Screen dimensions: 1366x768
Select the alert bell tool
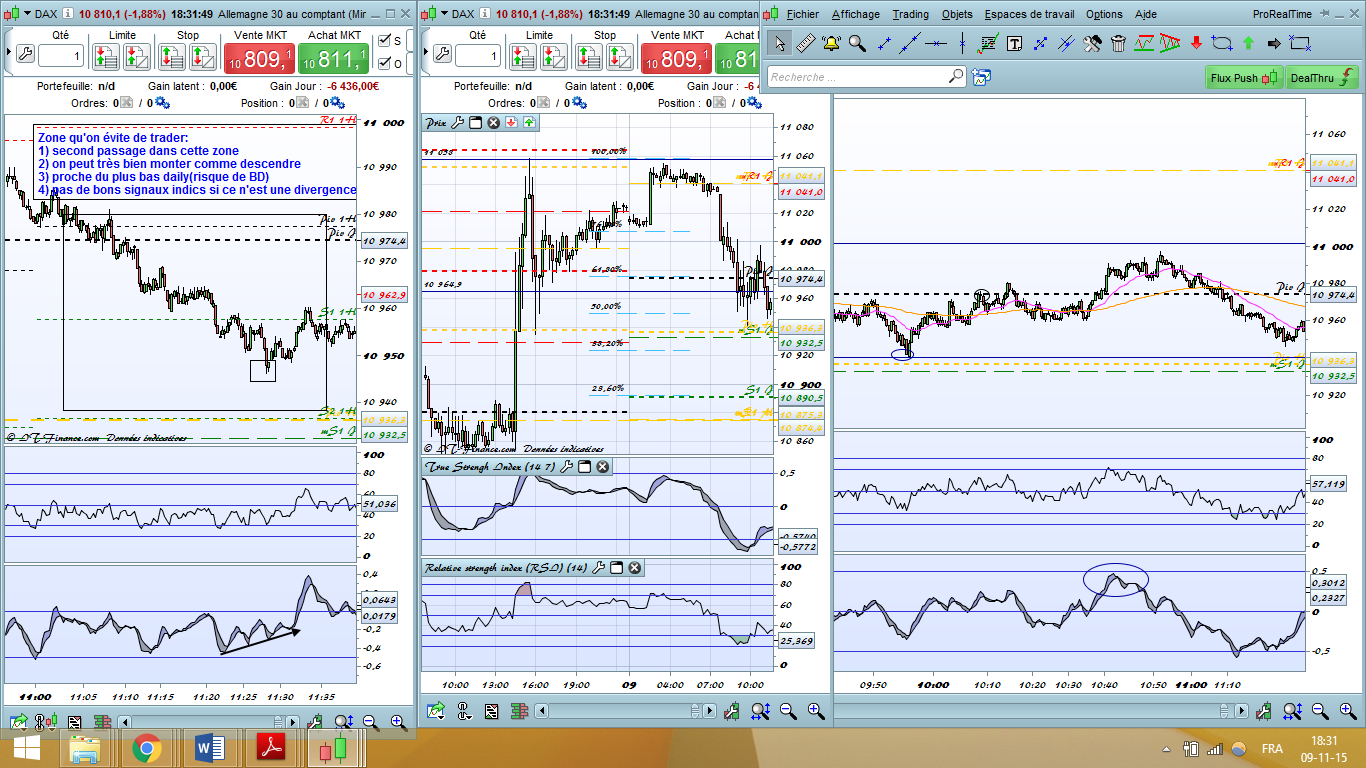[x=831, y=43]
